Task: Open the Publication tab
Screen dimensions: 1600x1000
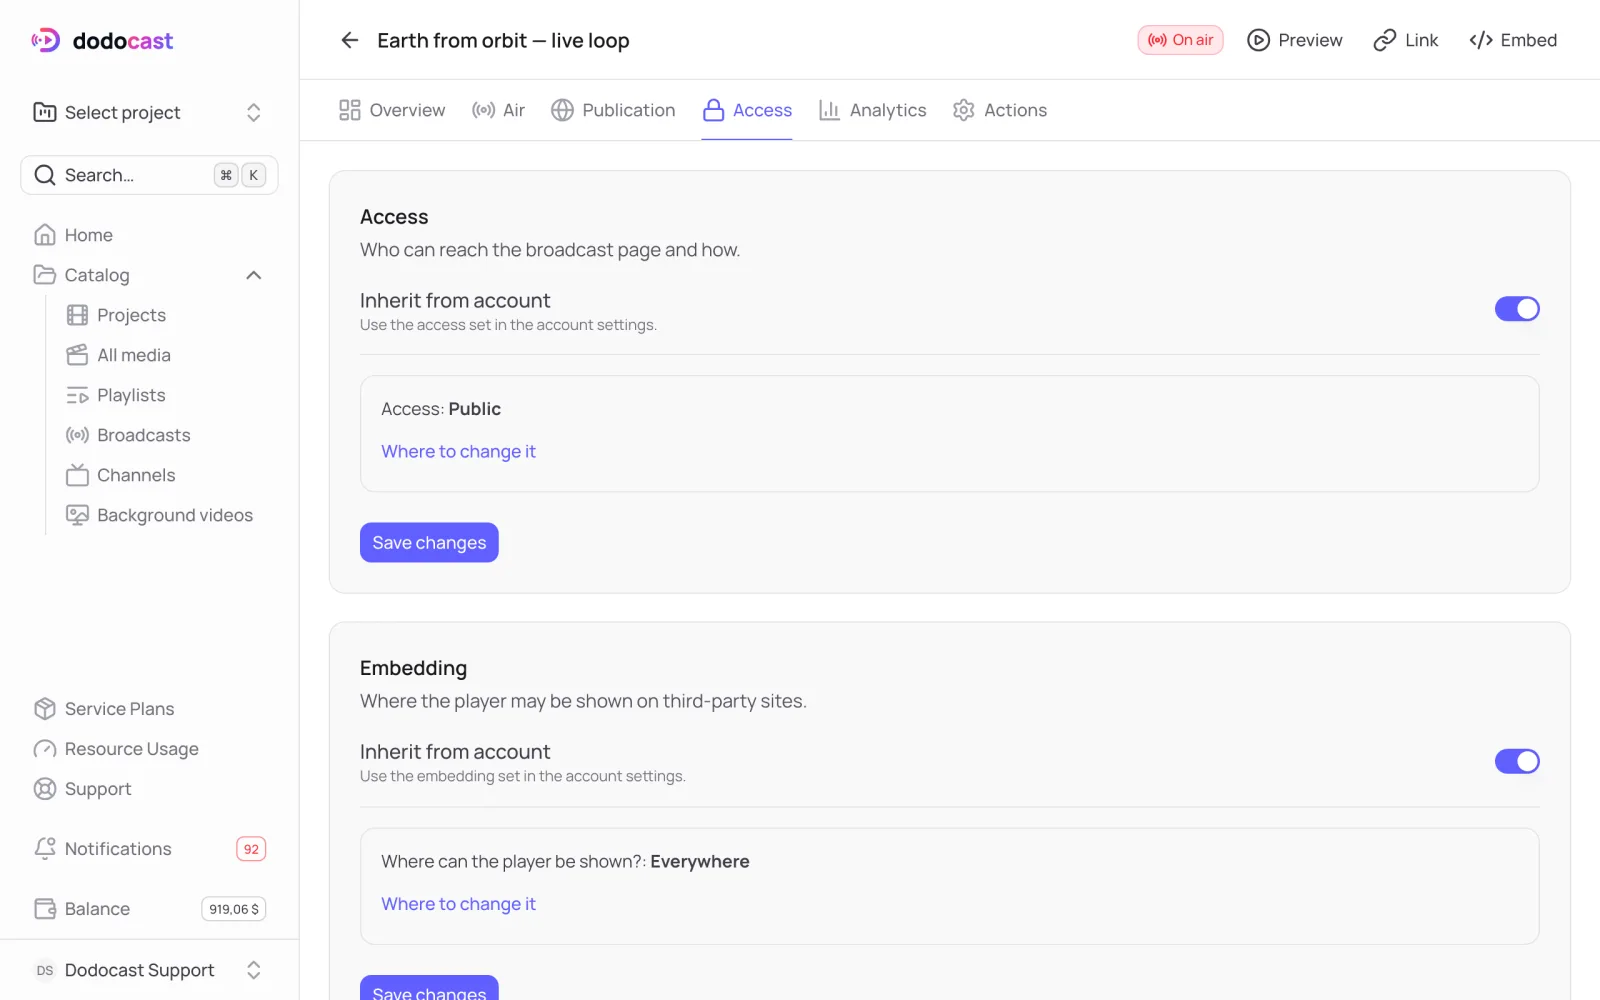Action: [613, 110]
